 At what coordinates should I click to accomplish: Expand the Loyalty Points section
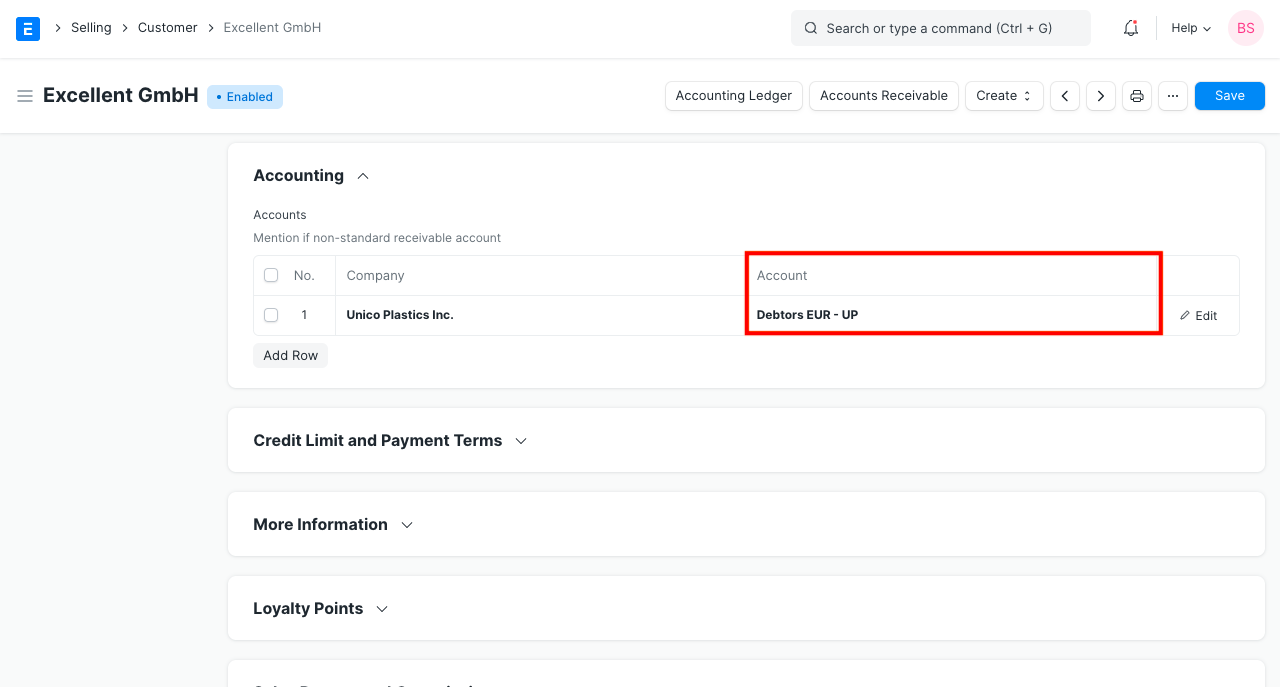(381, 608)
